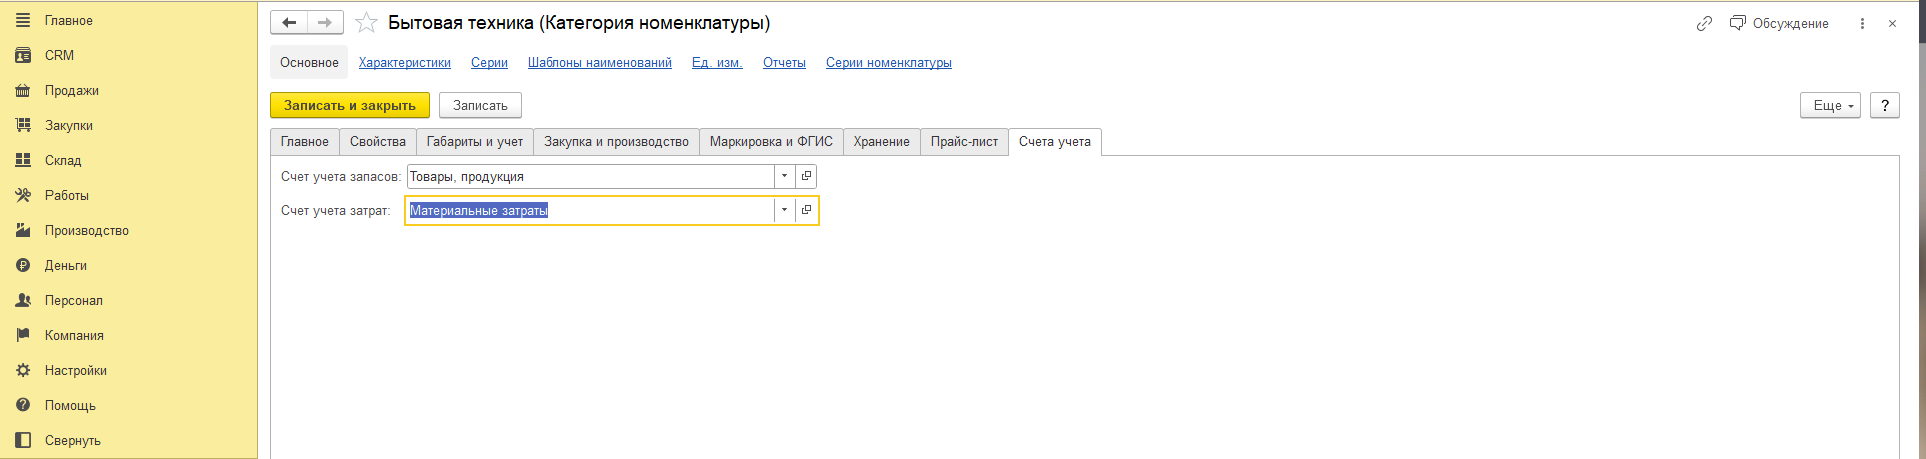This screenshot has width=1926, height=459.
Task: Open the Еще dropdown menu
Action: [x=1830, y=105]
